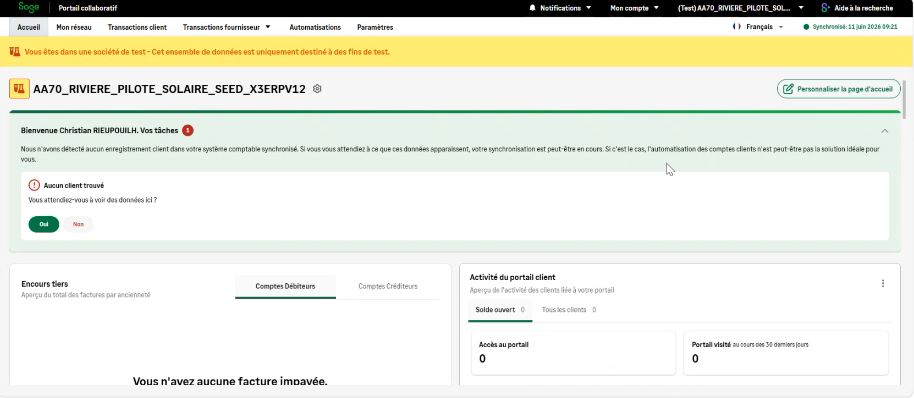Switch to Comptes Créditeurs tab
Viewport: 914px width, 398px height.
388,286
